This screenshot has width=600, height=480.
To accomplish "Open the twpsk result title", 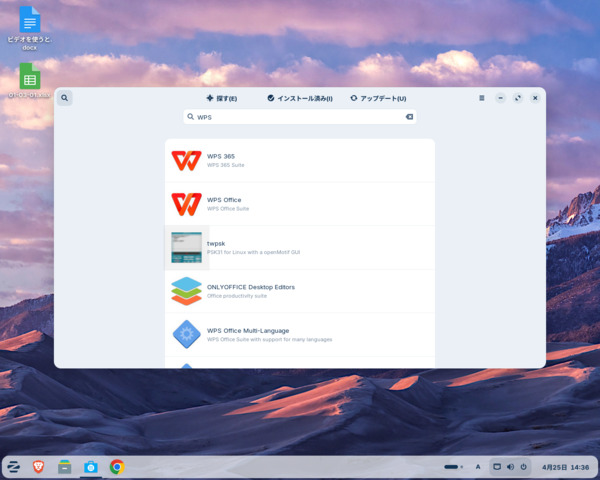I will tap(216, 243).
